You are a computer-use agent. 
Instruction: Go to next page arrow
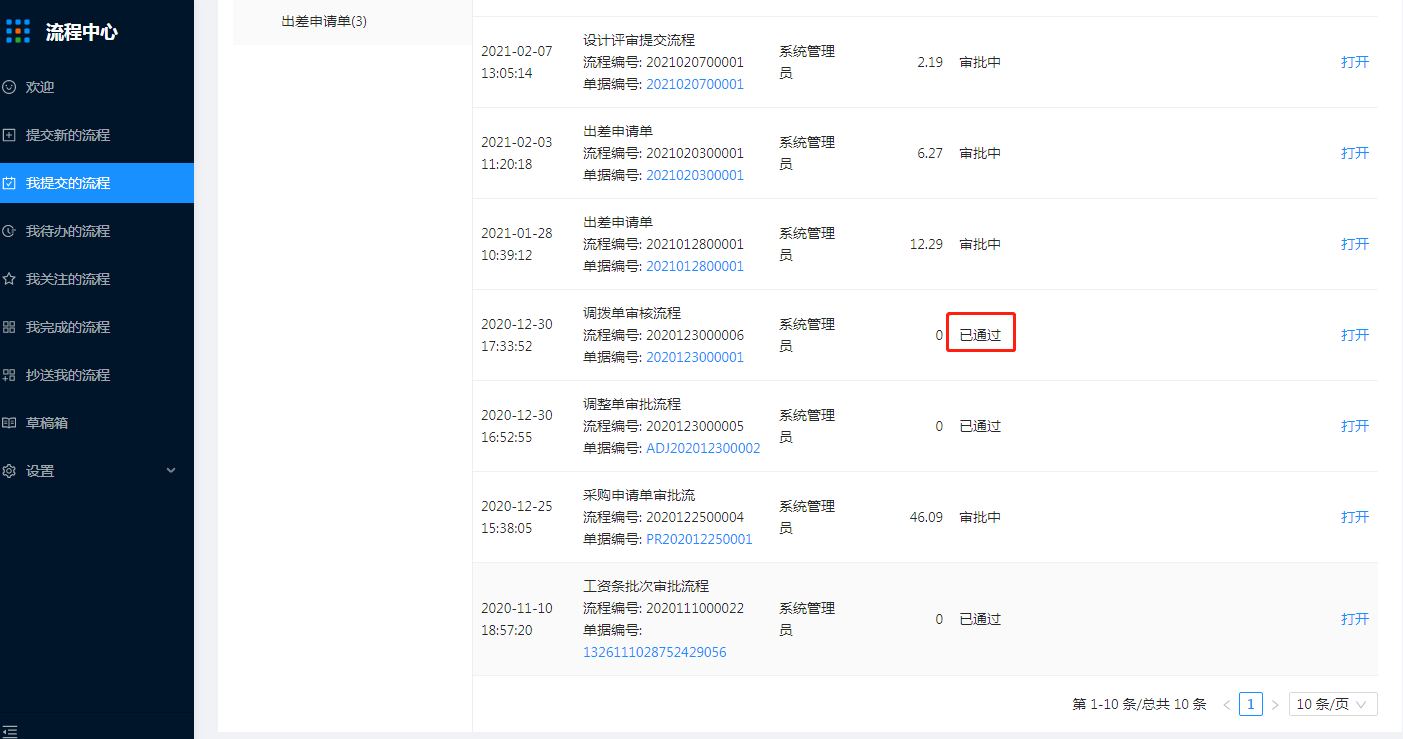[1275, 705]
